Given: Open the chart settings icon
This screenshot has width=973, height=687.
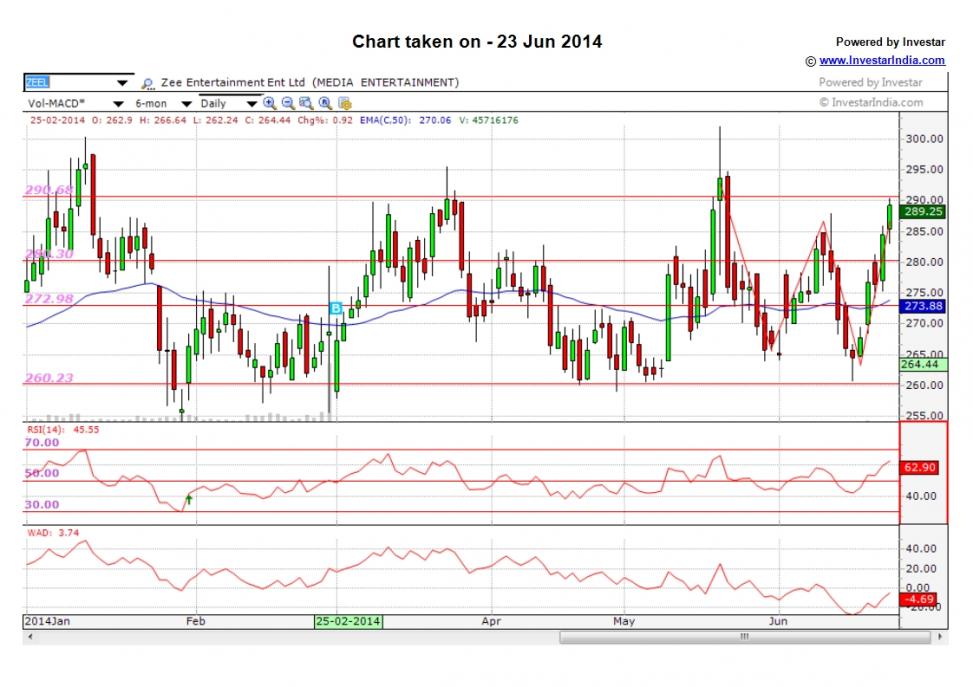Looking at the screenshot, I should pos(344,103).
